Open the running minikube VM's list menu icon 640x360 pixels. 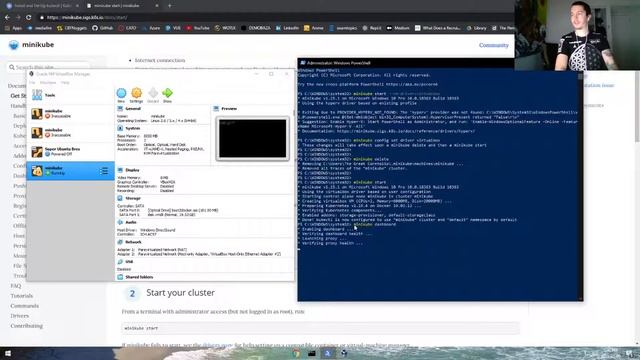click(x=104, y=171)
